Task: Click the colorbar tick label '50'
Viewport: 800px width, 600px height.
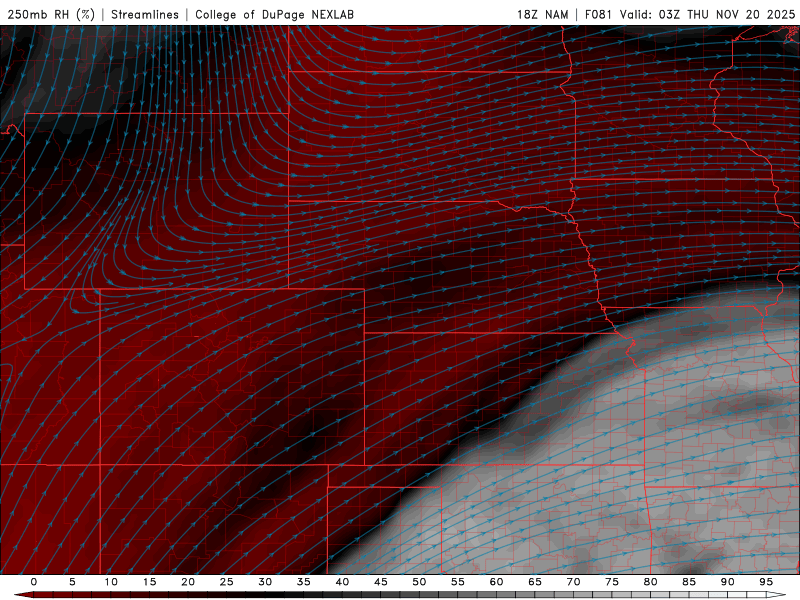Action: tap(419, 582)
